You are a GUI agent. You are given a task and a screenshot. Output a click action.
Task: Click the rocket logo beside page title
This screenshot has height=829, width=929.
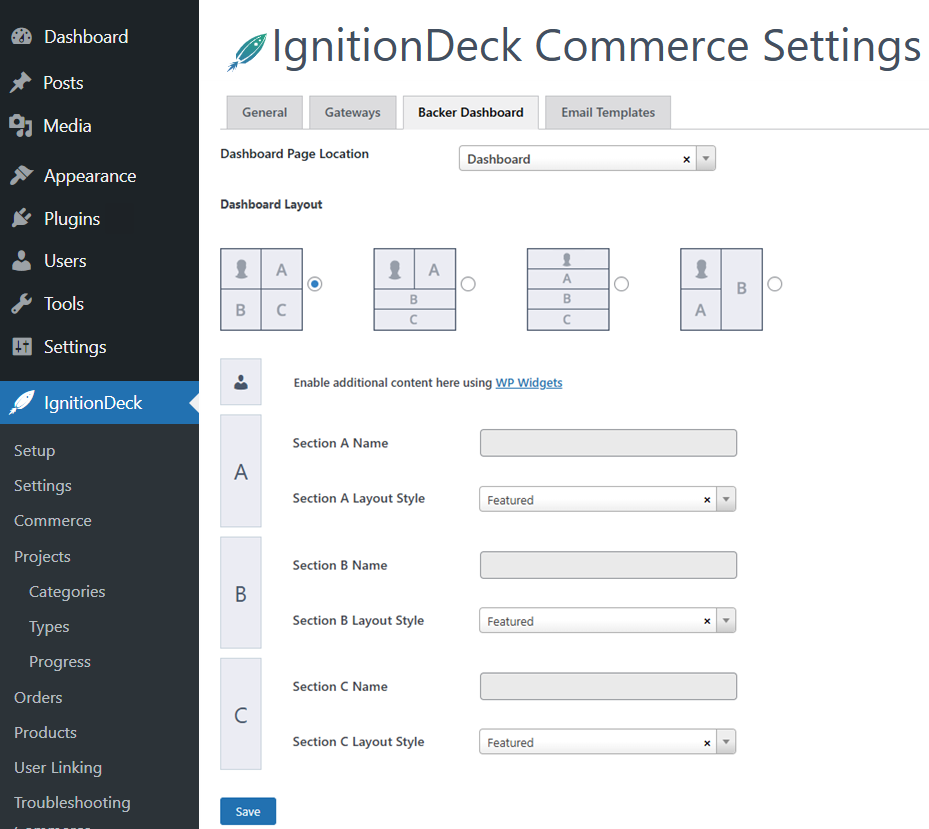click(246, 52)
